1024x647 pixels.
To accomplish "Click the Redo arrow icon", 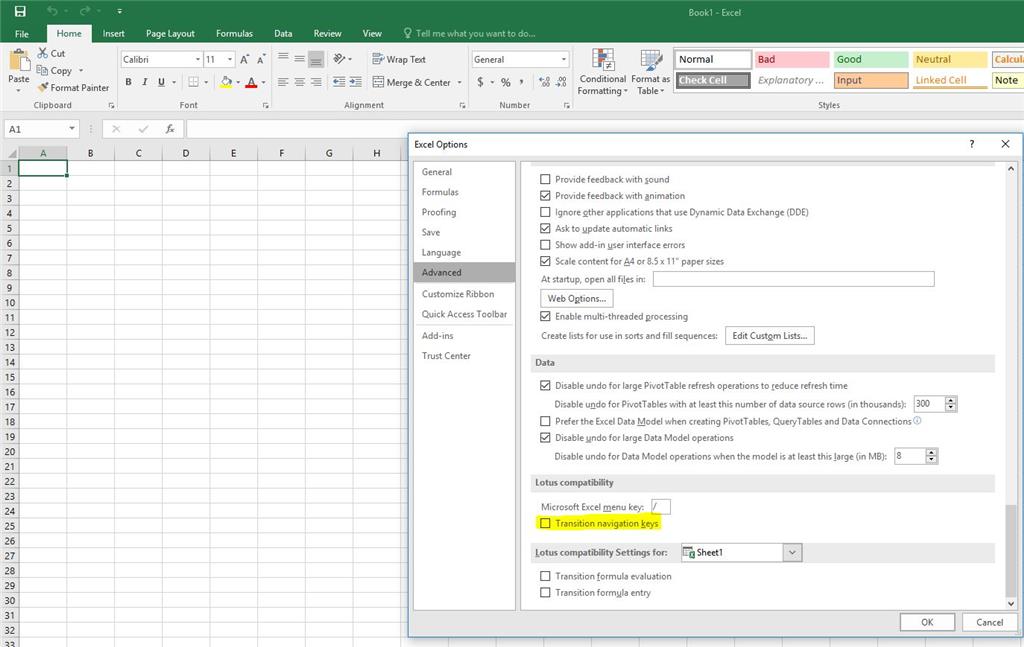I will [85, 11].
